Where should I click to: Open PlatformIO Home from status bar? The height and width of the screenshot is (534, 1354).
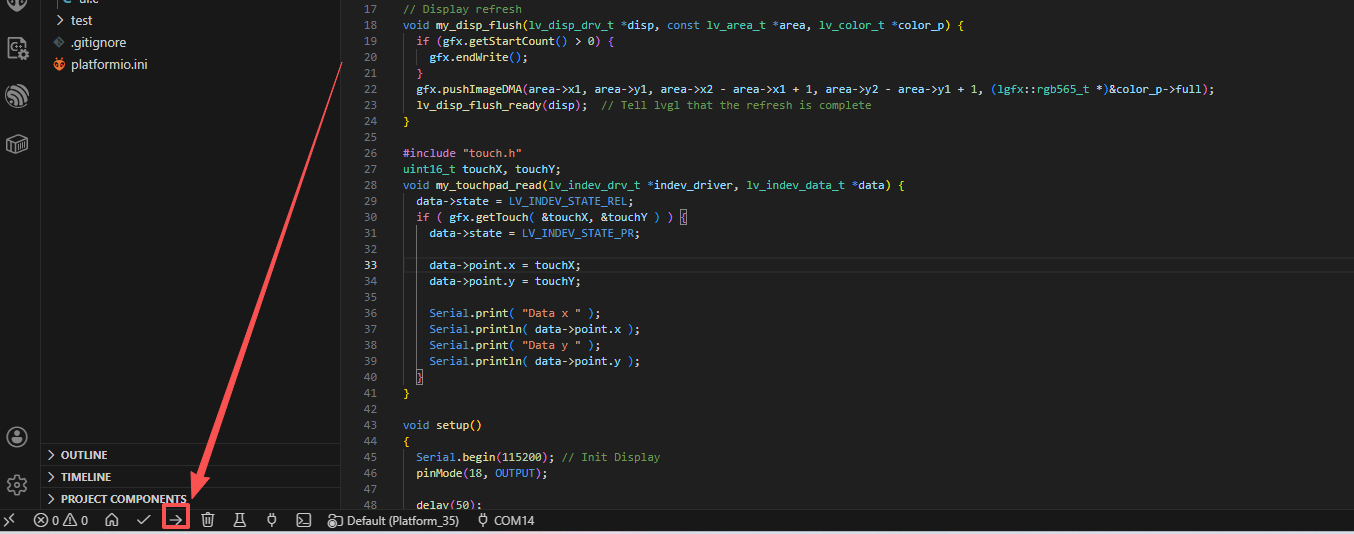click(112, 520)
